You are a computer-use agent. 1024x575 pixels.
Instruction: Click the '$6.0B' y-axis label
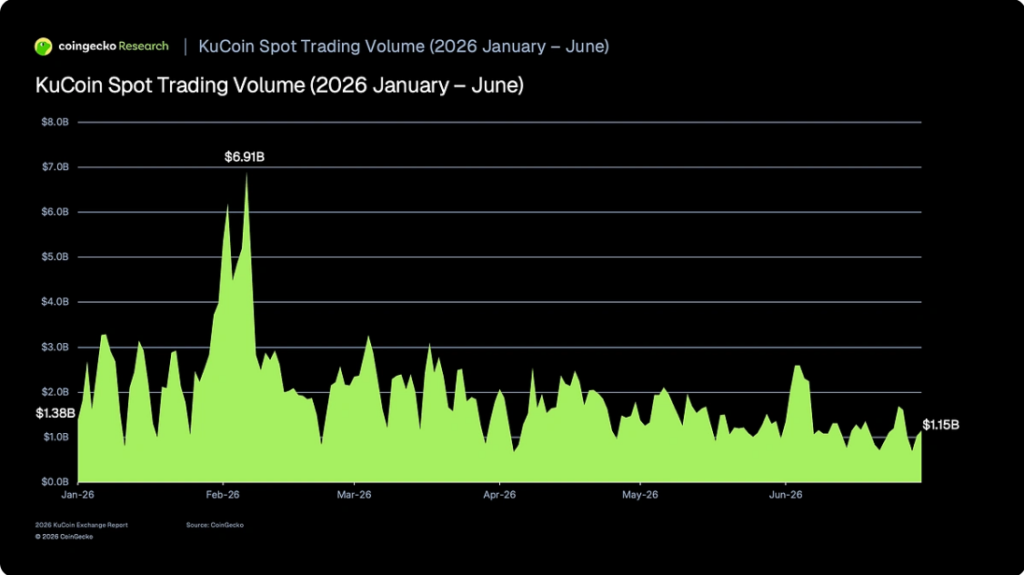pos(55,212)
